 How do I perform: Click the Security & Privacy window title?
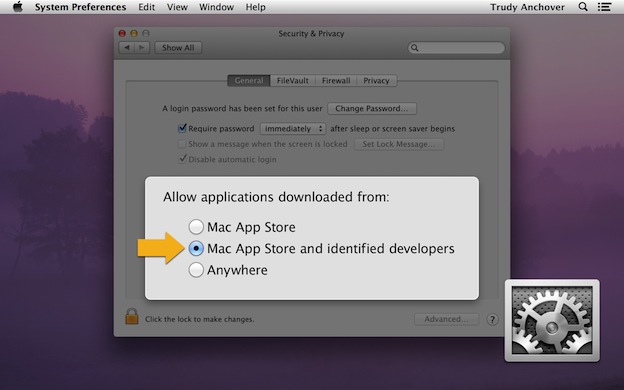click(x=311, y=33)
